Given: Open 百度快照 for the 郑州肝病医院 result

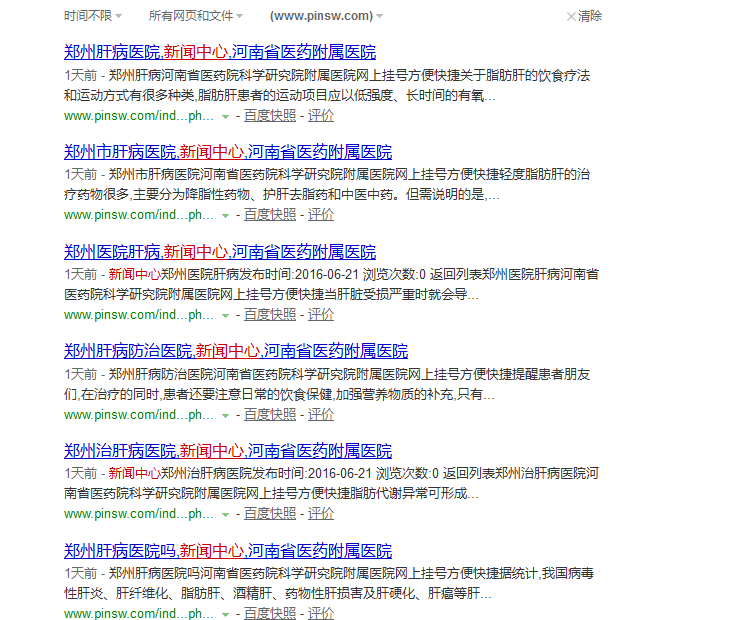Looking at the screenshot, I should (x=270, y=116).
